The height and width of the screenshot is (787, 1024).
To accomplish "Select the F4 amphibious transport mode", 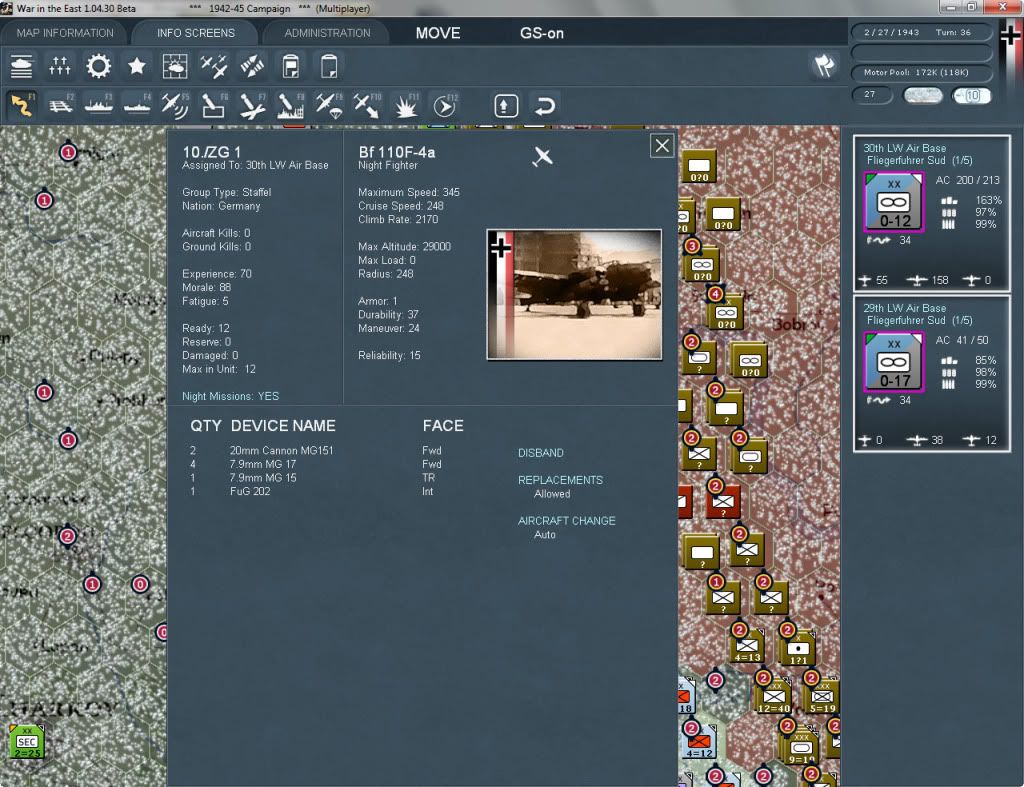I will pyautogui.click(x=137, y=105).
